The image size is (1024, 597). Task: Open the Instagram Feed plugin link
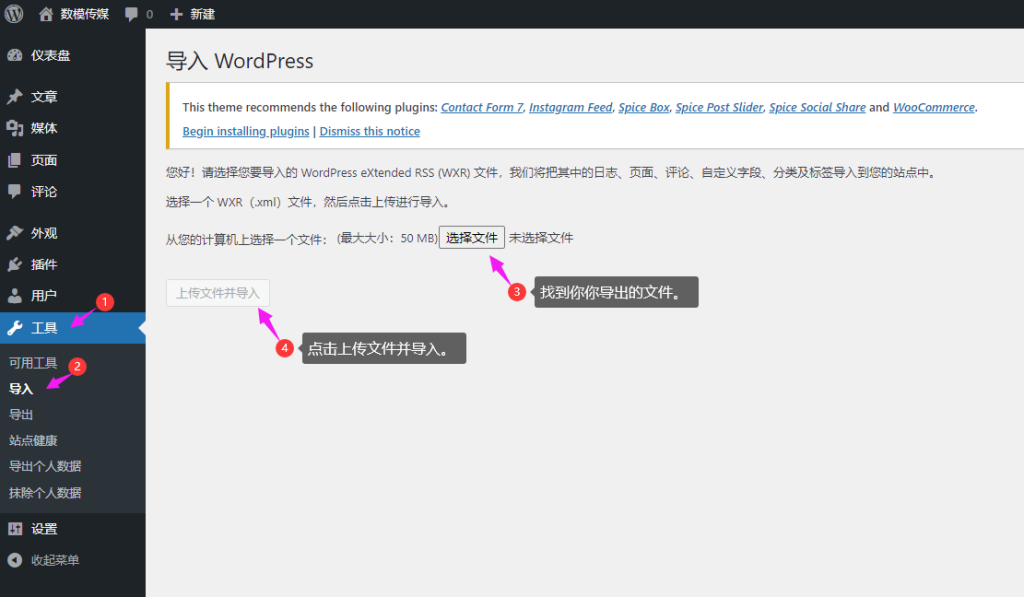pyautogui.click(x=571, y=107)
